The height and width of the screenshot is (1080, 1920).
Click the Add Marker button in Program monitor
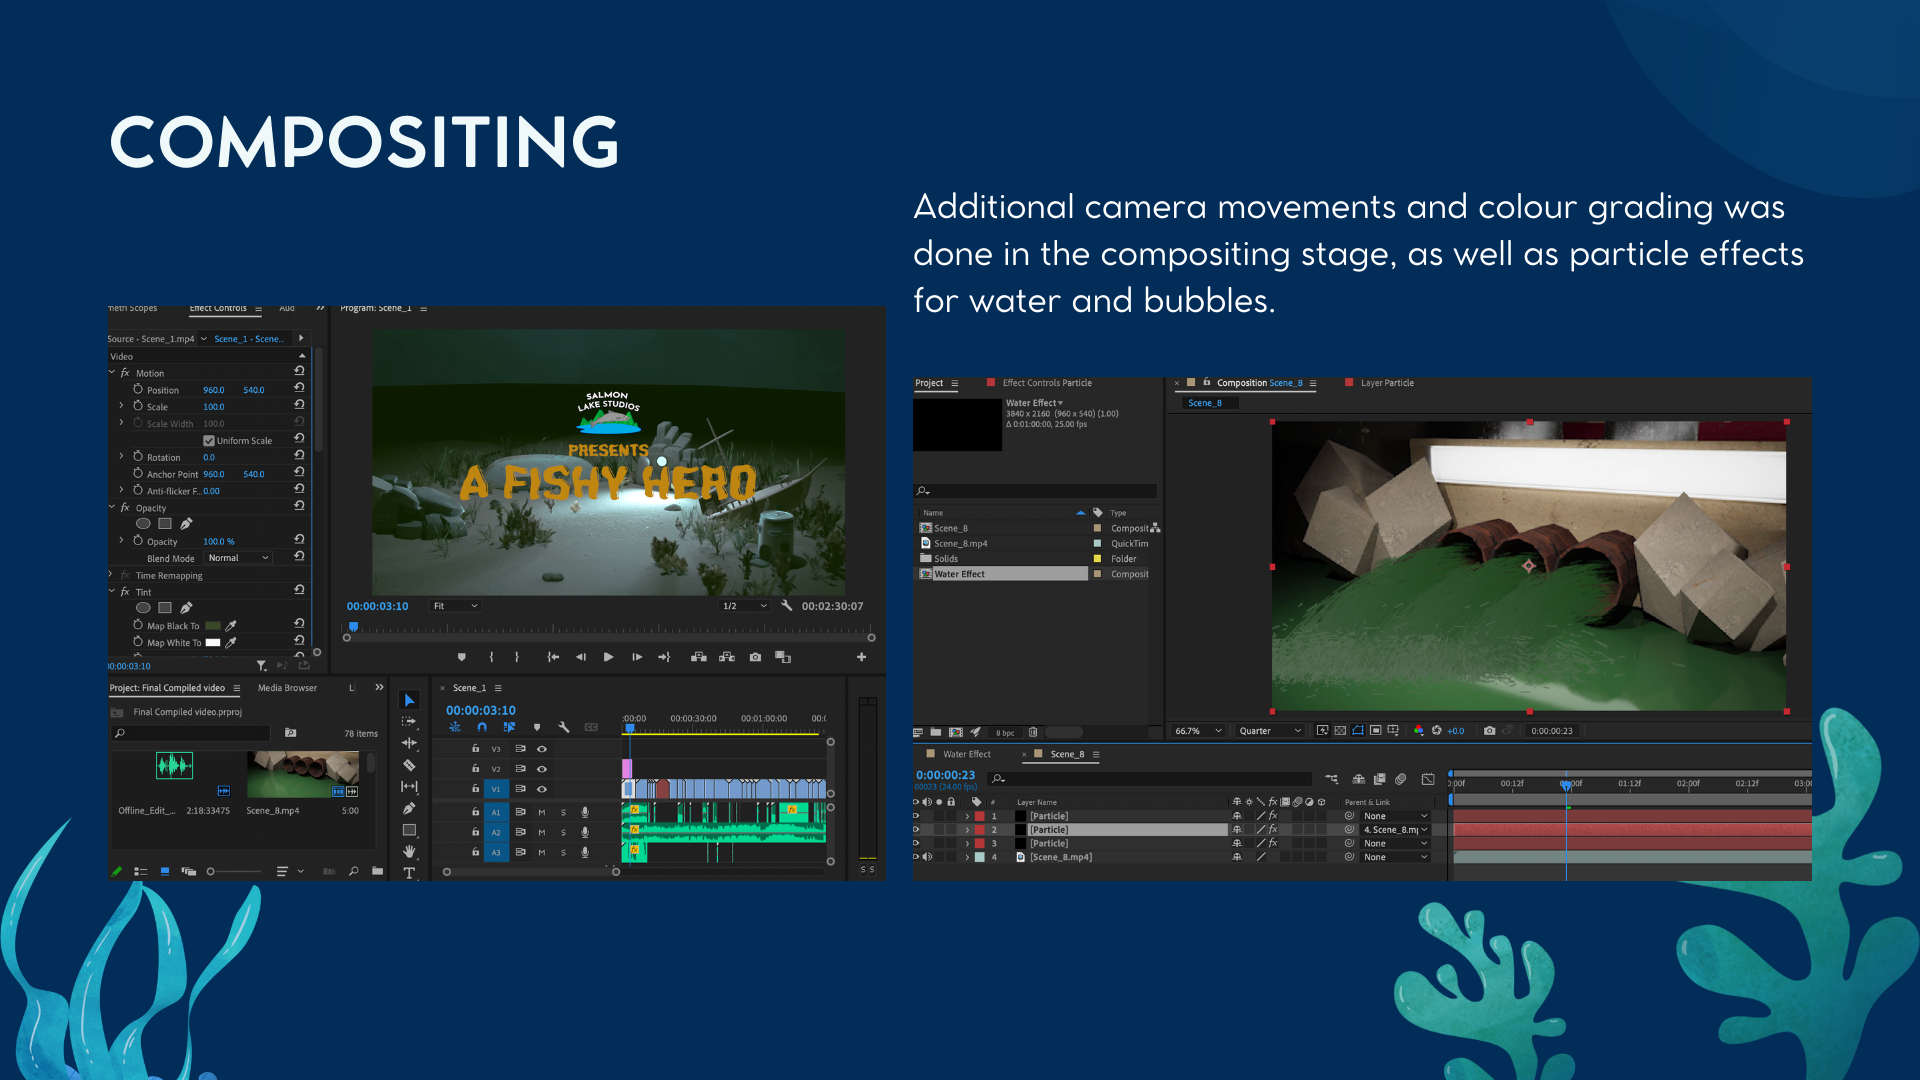click(x=461, y=657)
